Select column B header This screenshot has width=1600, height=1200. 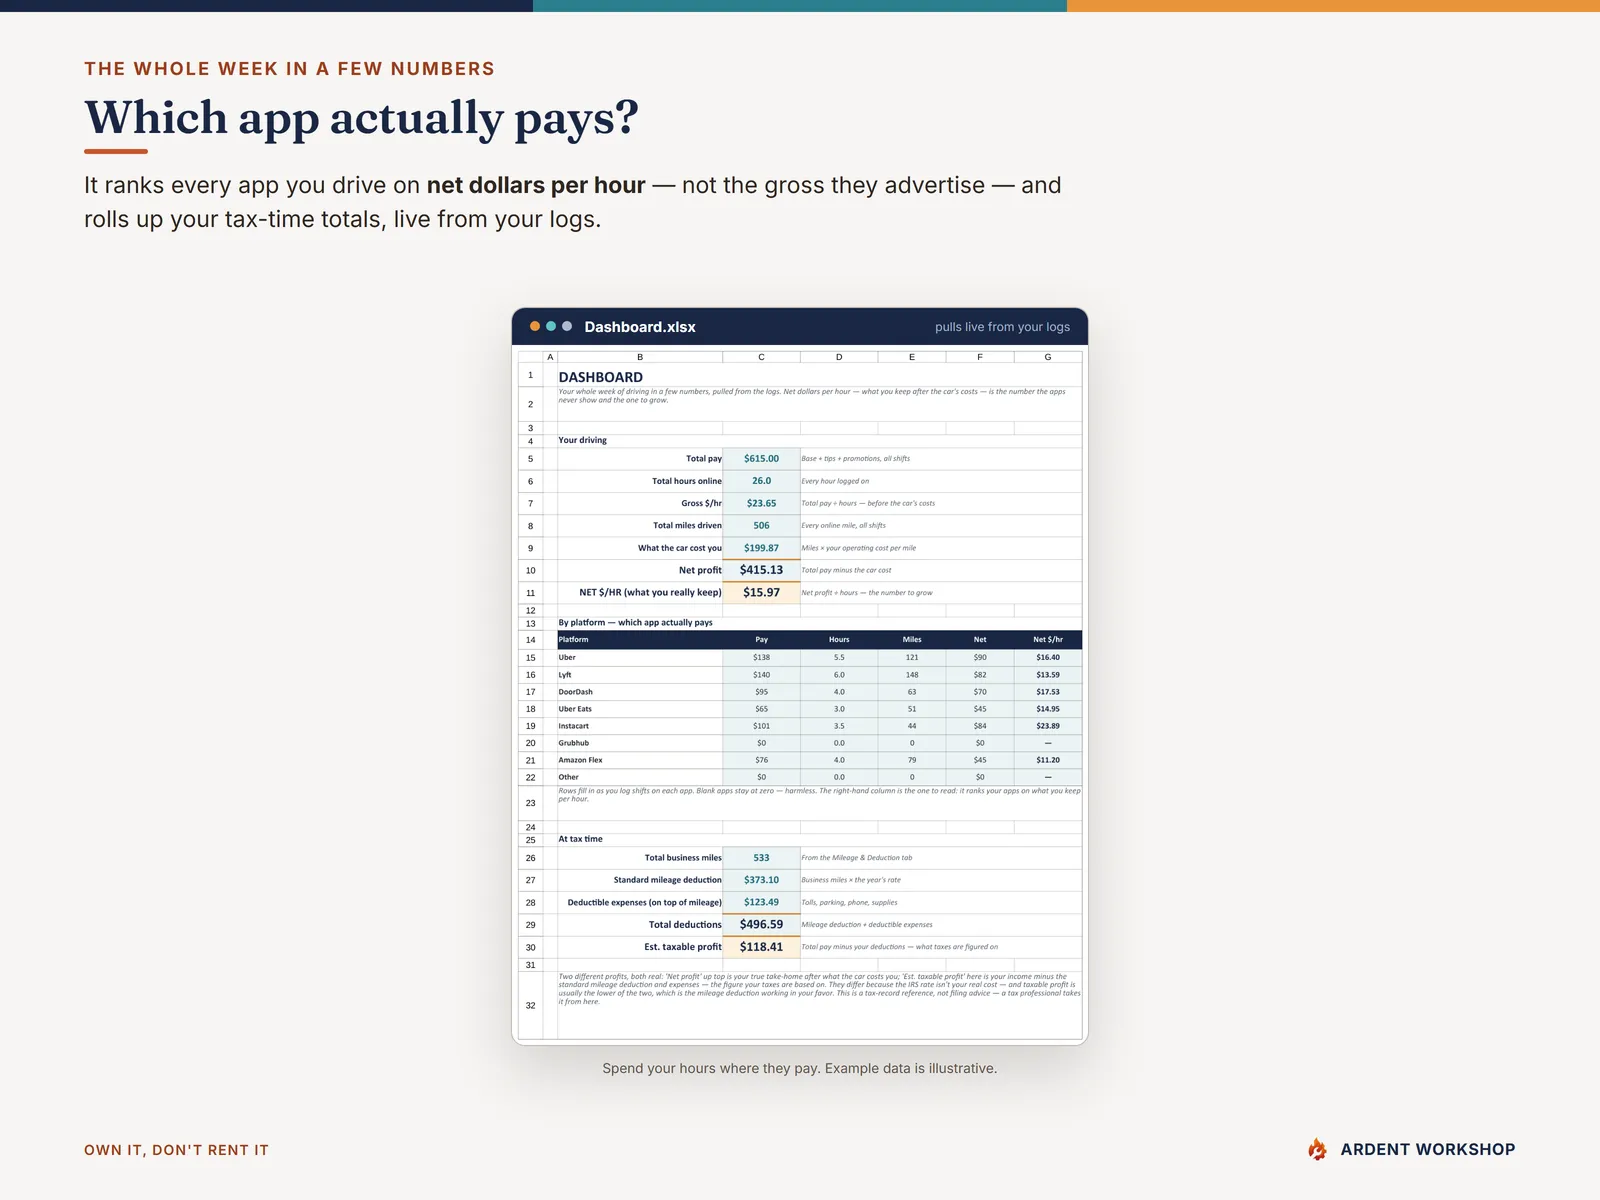(640, 357)
